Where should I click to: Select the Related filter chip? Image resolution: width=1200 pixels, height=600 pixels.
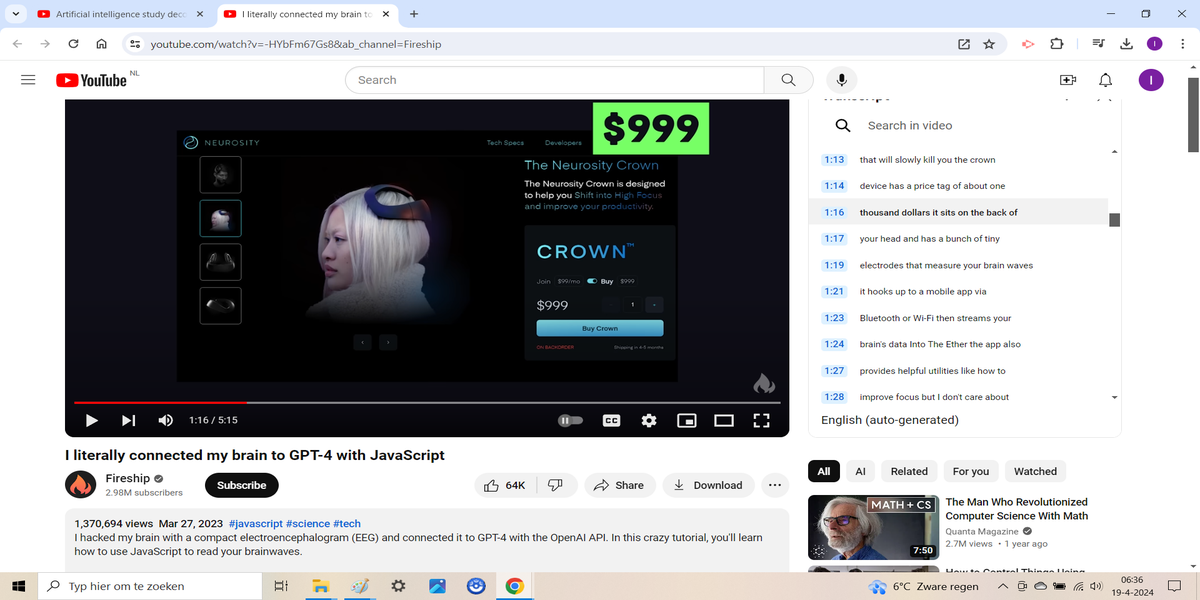pyautogui.click(x=909, y=471)
